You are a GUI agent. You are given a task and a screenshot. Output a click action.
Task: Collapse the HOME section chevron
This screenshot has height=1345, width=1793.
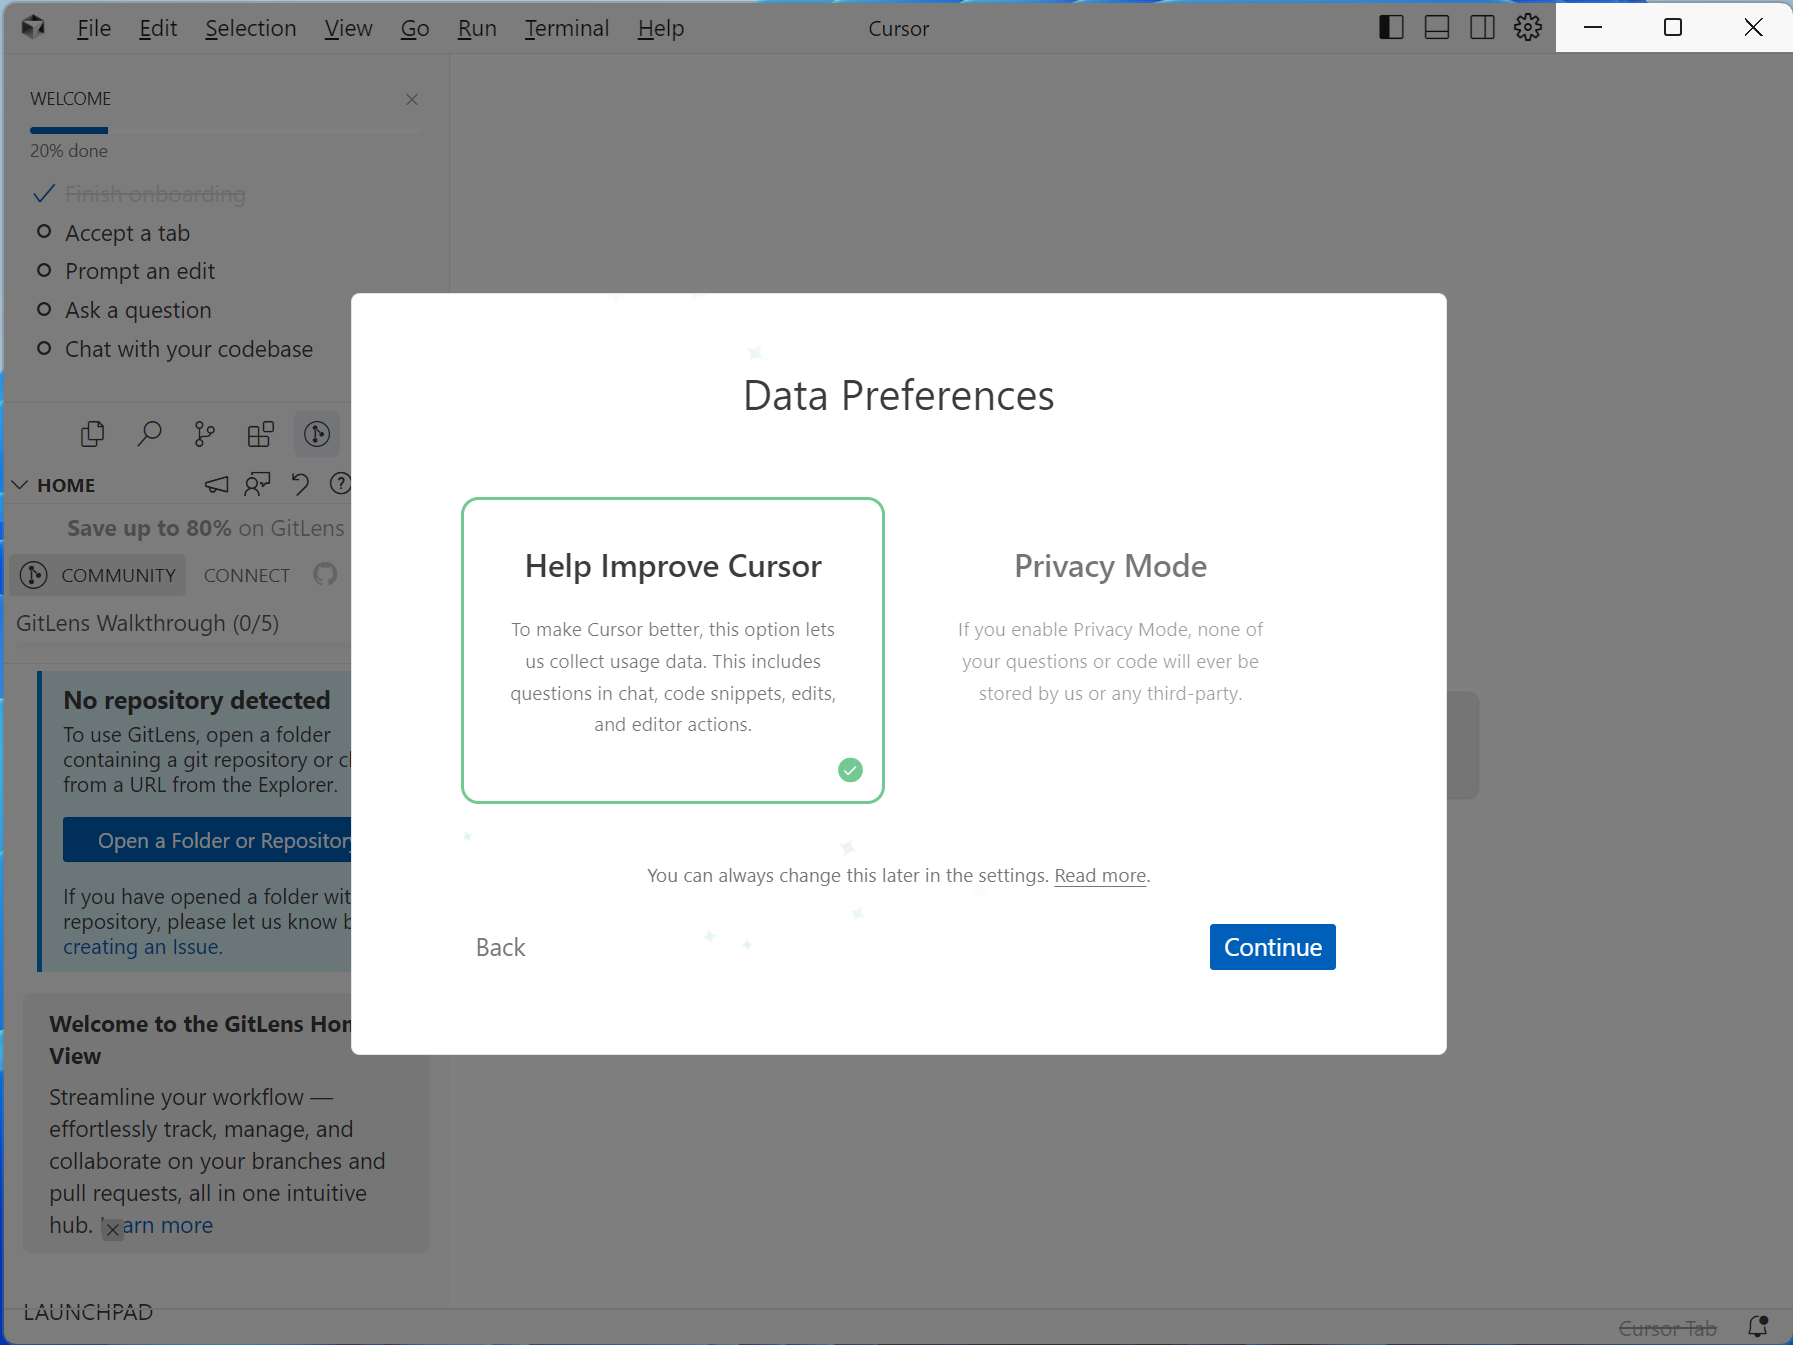(20, 485)
